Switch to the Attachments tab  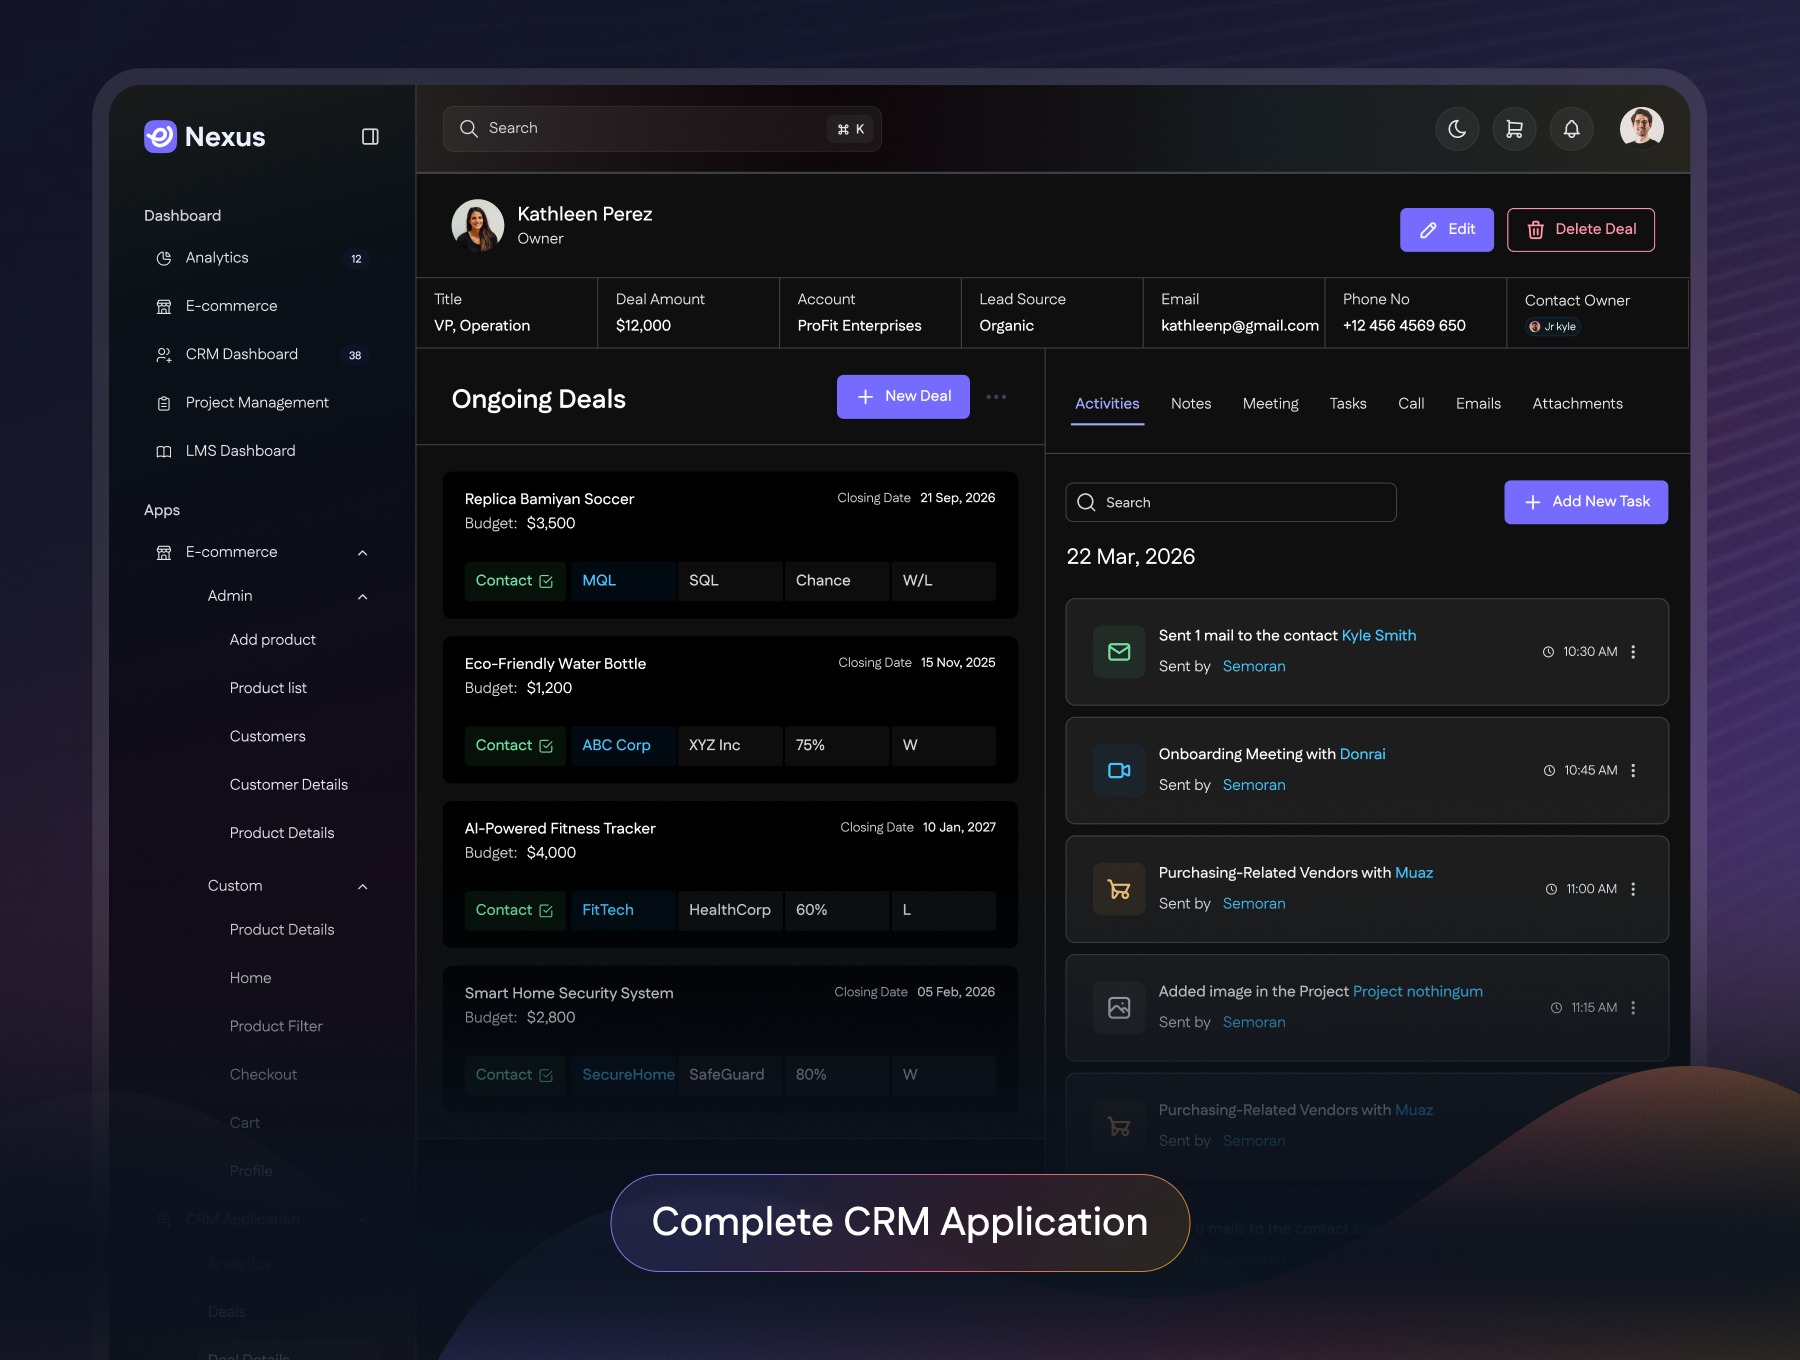1577,404
